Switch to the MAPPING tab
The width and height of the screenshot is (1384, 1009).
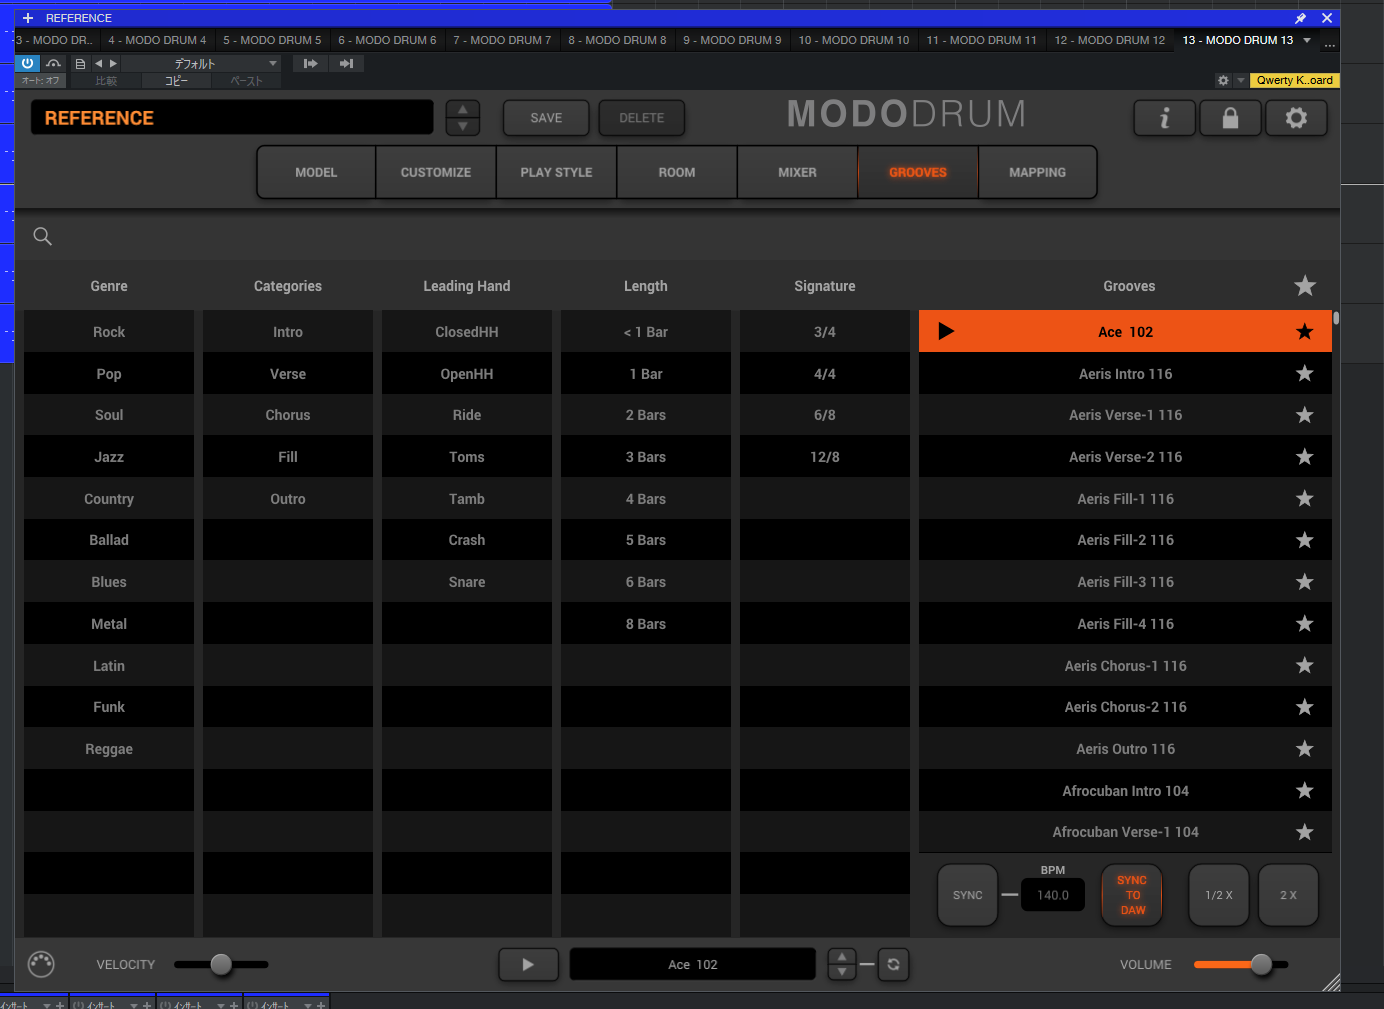1037,172
